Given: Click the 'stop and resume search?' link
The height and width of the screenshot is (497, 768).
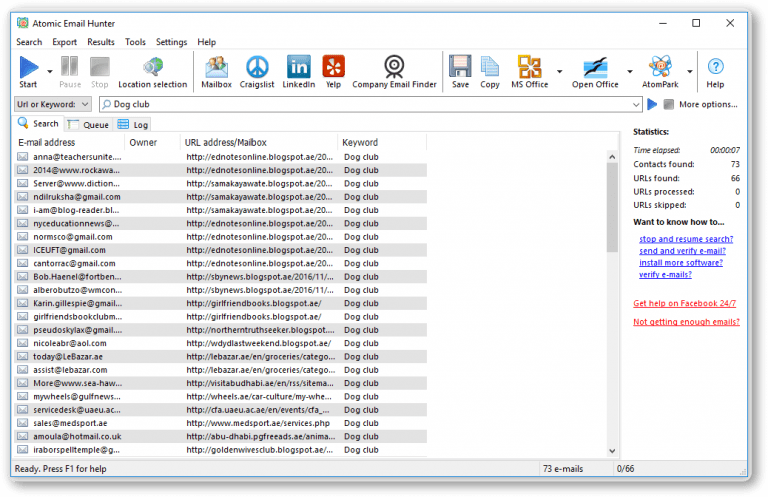Looking at the screenshot, I should click(685, 239).
